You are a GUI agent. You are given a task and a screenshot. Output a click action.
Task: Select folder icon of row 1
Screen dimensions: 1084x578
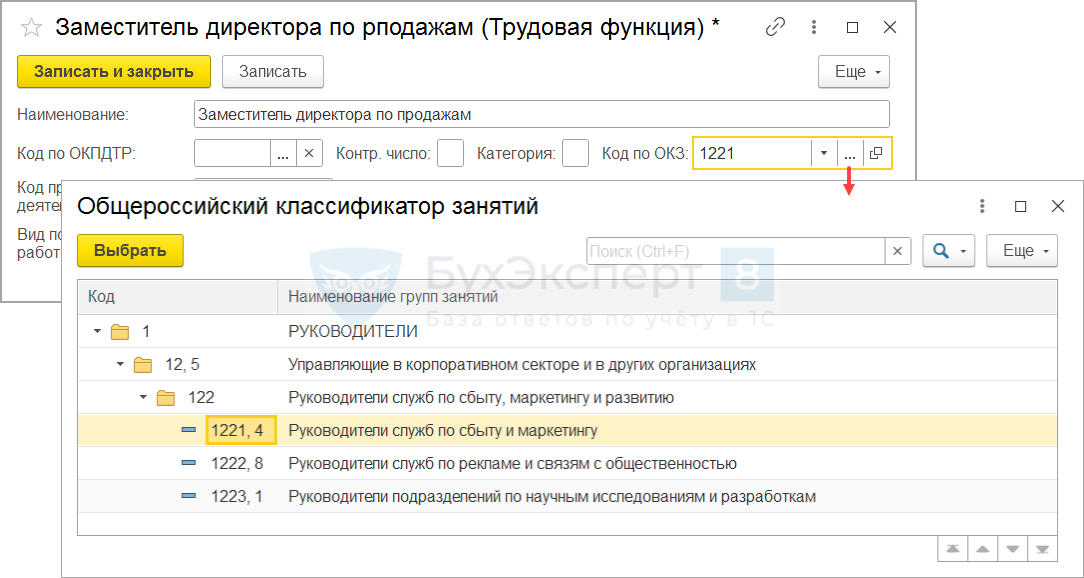[120, 332]
